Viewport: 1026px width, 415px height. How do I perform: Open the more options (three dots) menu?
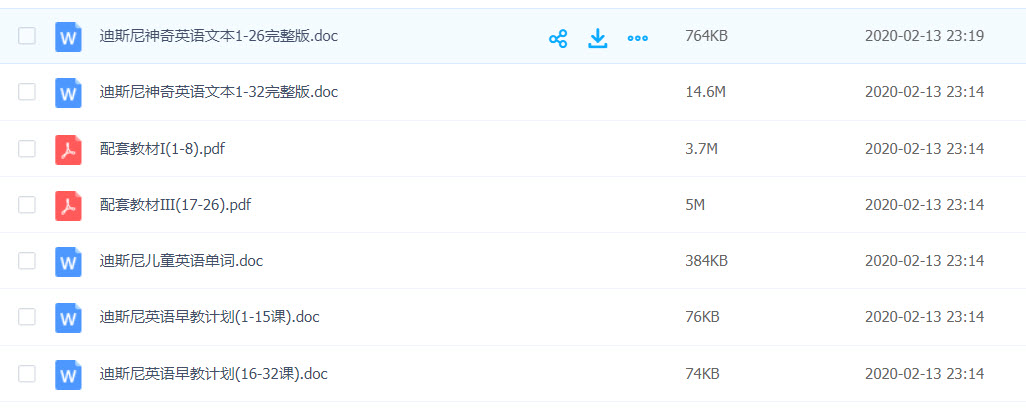click(637, 38)
